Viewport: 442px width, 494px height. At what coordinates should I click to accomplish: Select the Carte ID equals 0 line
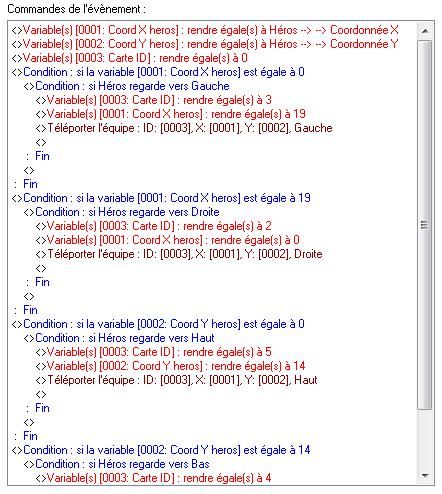coord(130,58)
